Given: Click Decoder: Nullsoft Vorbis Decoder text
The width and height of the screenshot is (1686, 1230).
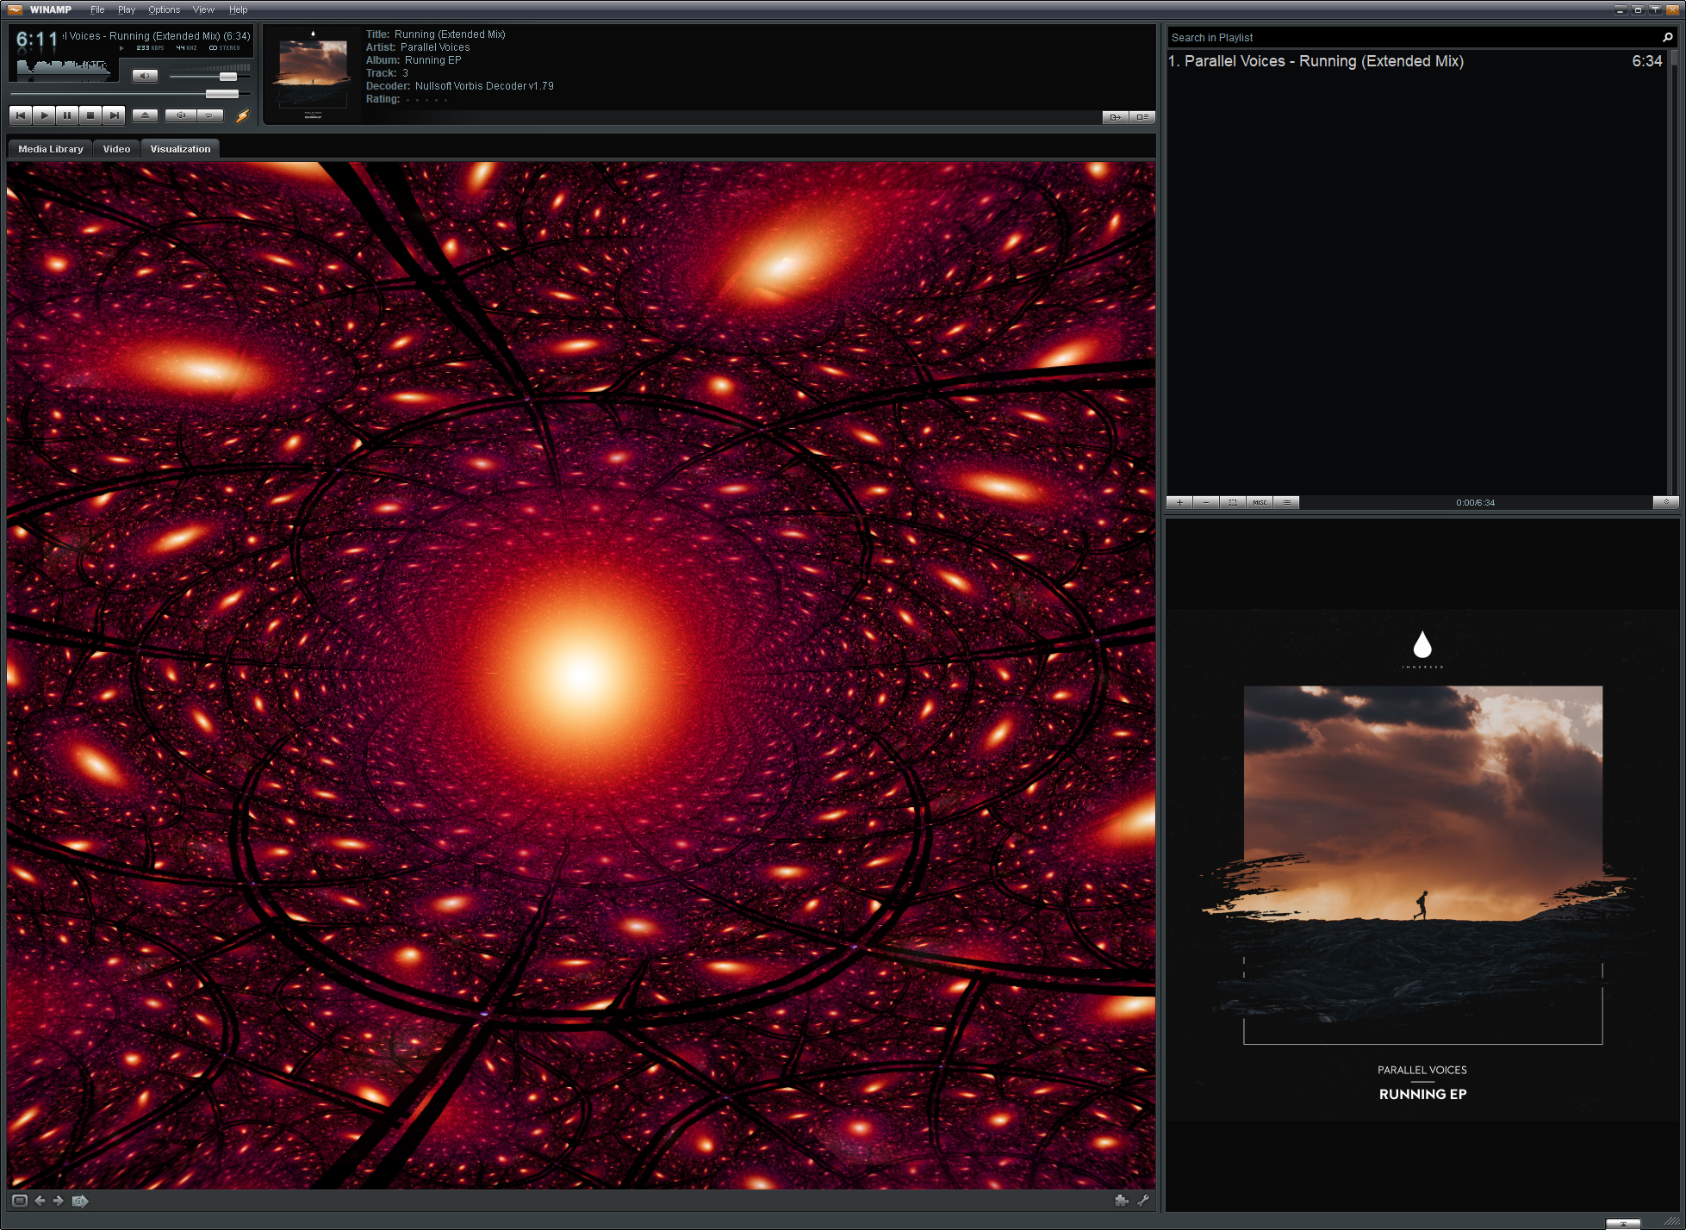Looking at the screenshot, I should [459, 86].
